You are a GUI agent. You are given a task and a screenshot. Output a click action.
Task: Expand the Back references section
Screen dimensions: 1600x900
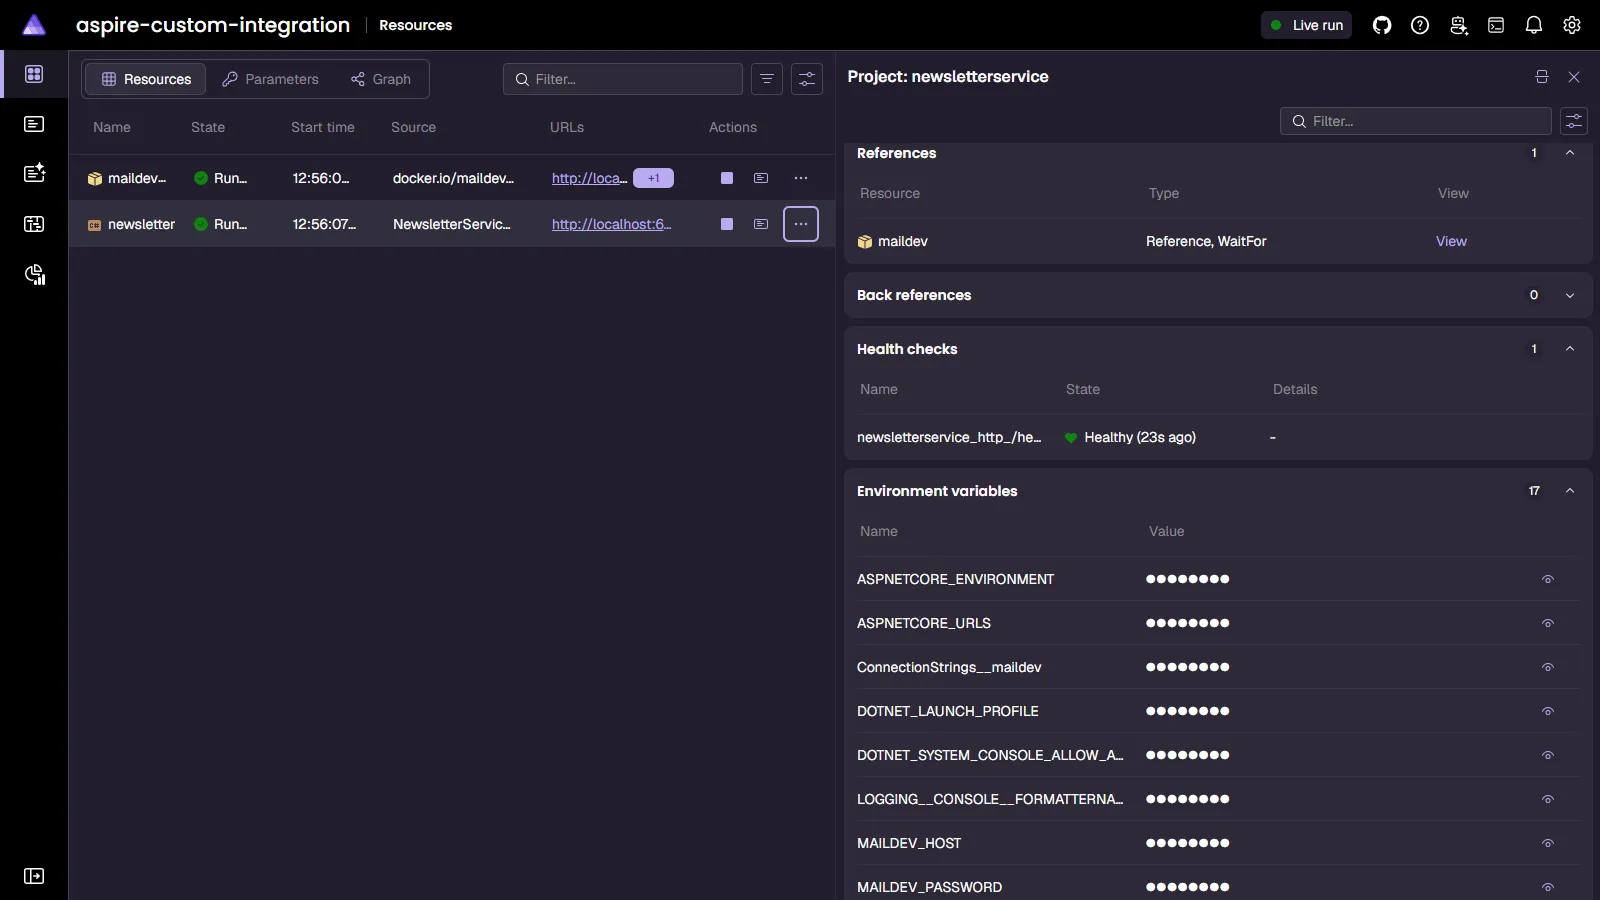(1570, 295)
